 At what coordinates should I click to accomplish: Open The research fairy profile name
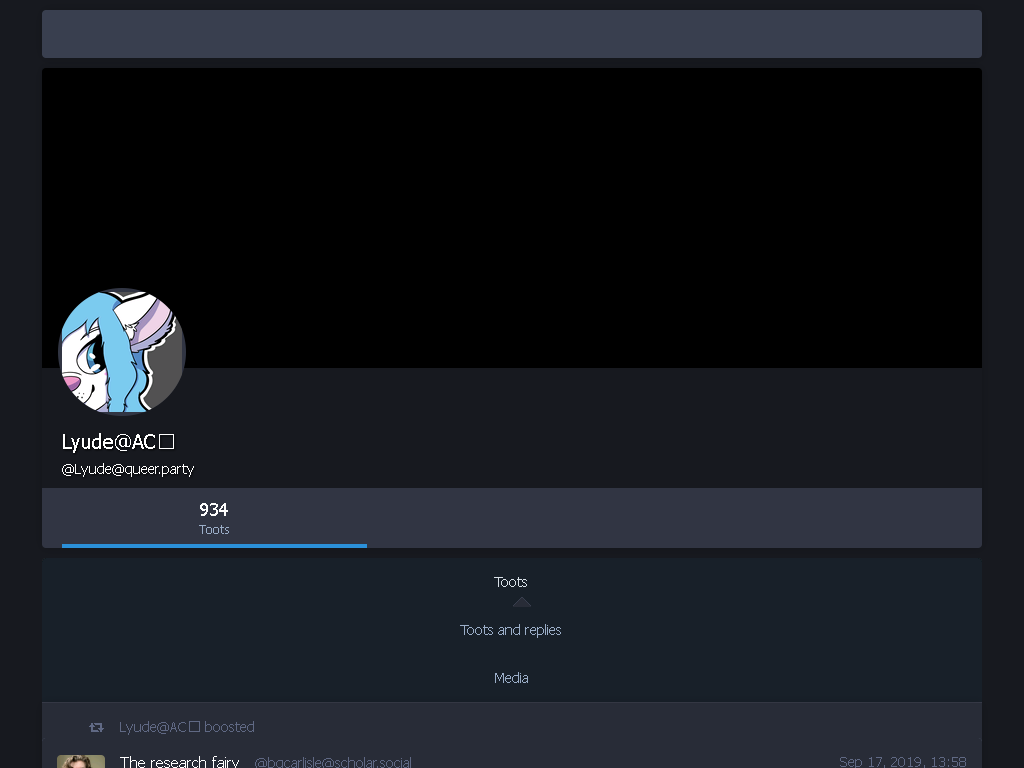coord(180,762)
